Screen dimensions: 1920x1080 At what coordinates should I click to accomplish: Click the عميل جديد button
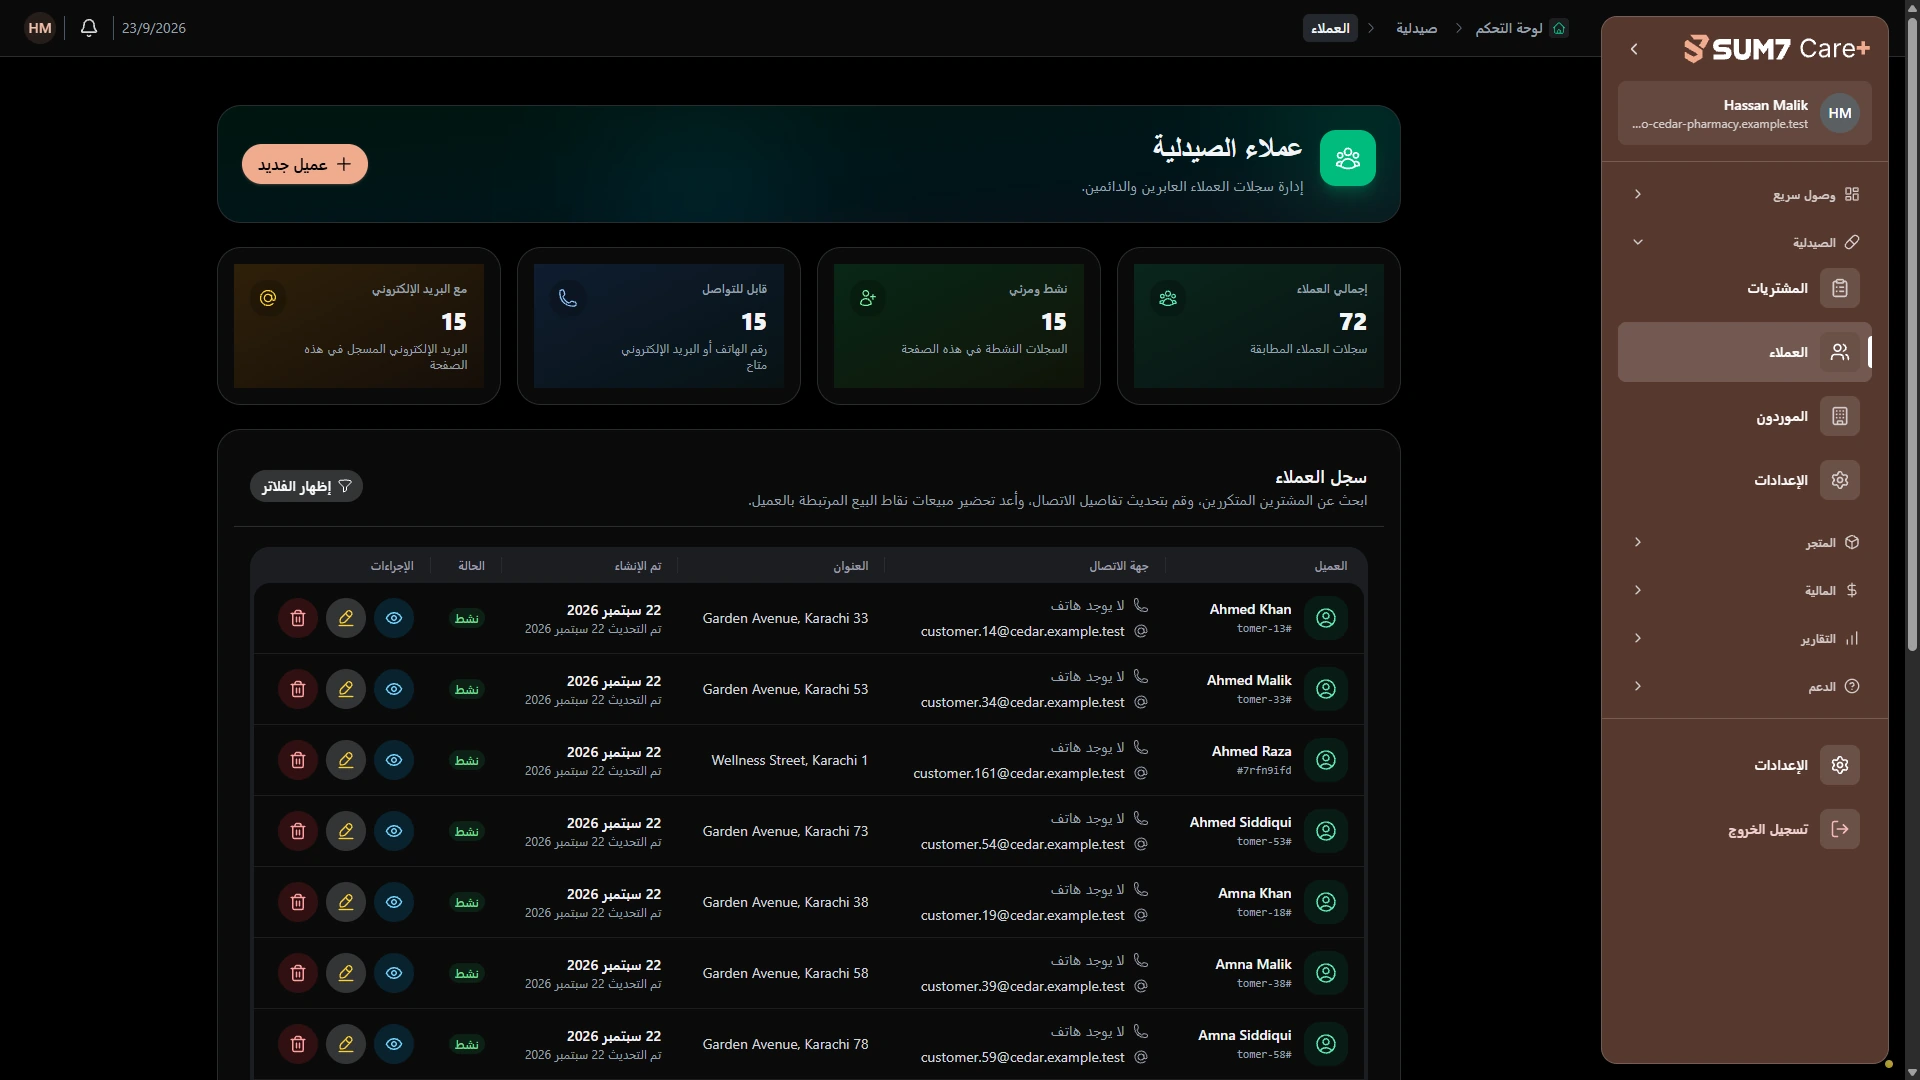305,164
